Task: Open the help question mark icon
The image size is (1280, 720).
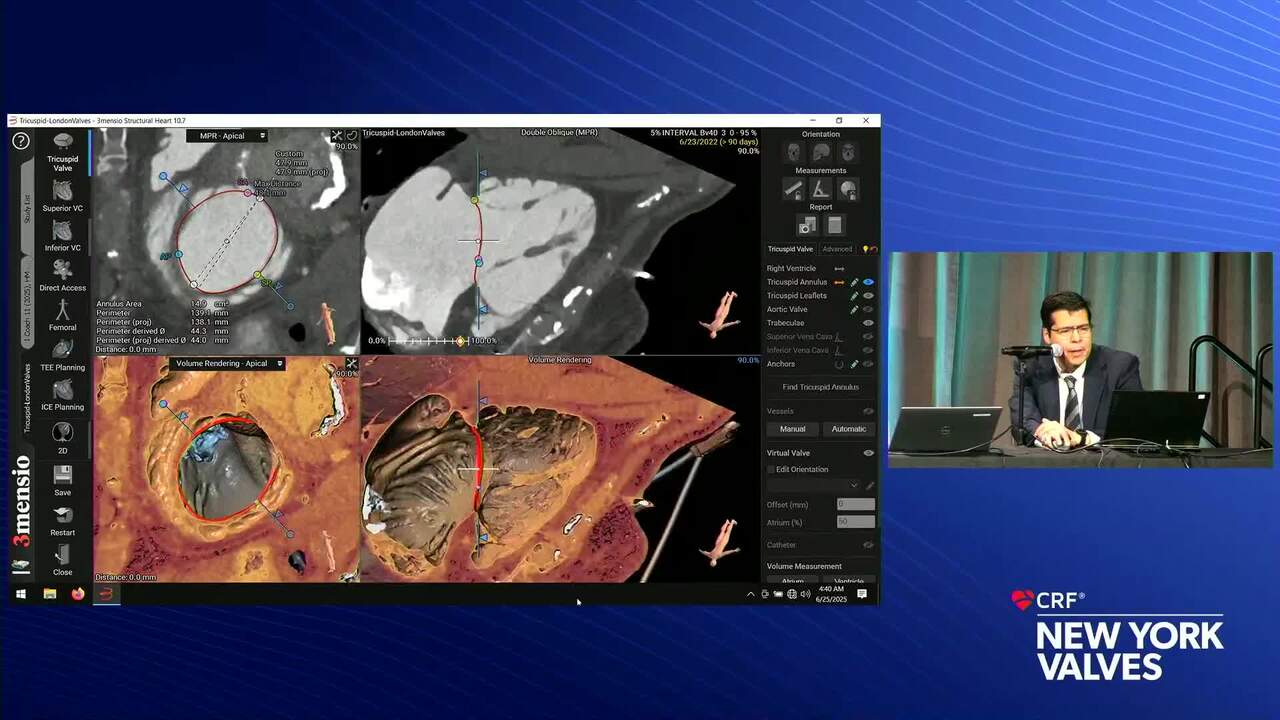Action: (21, 141)
